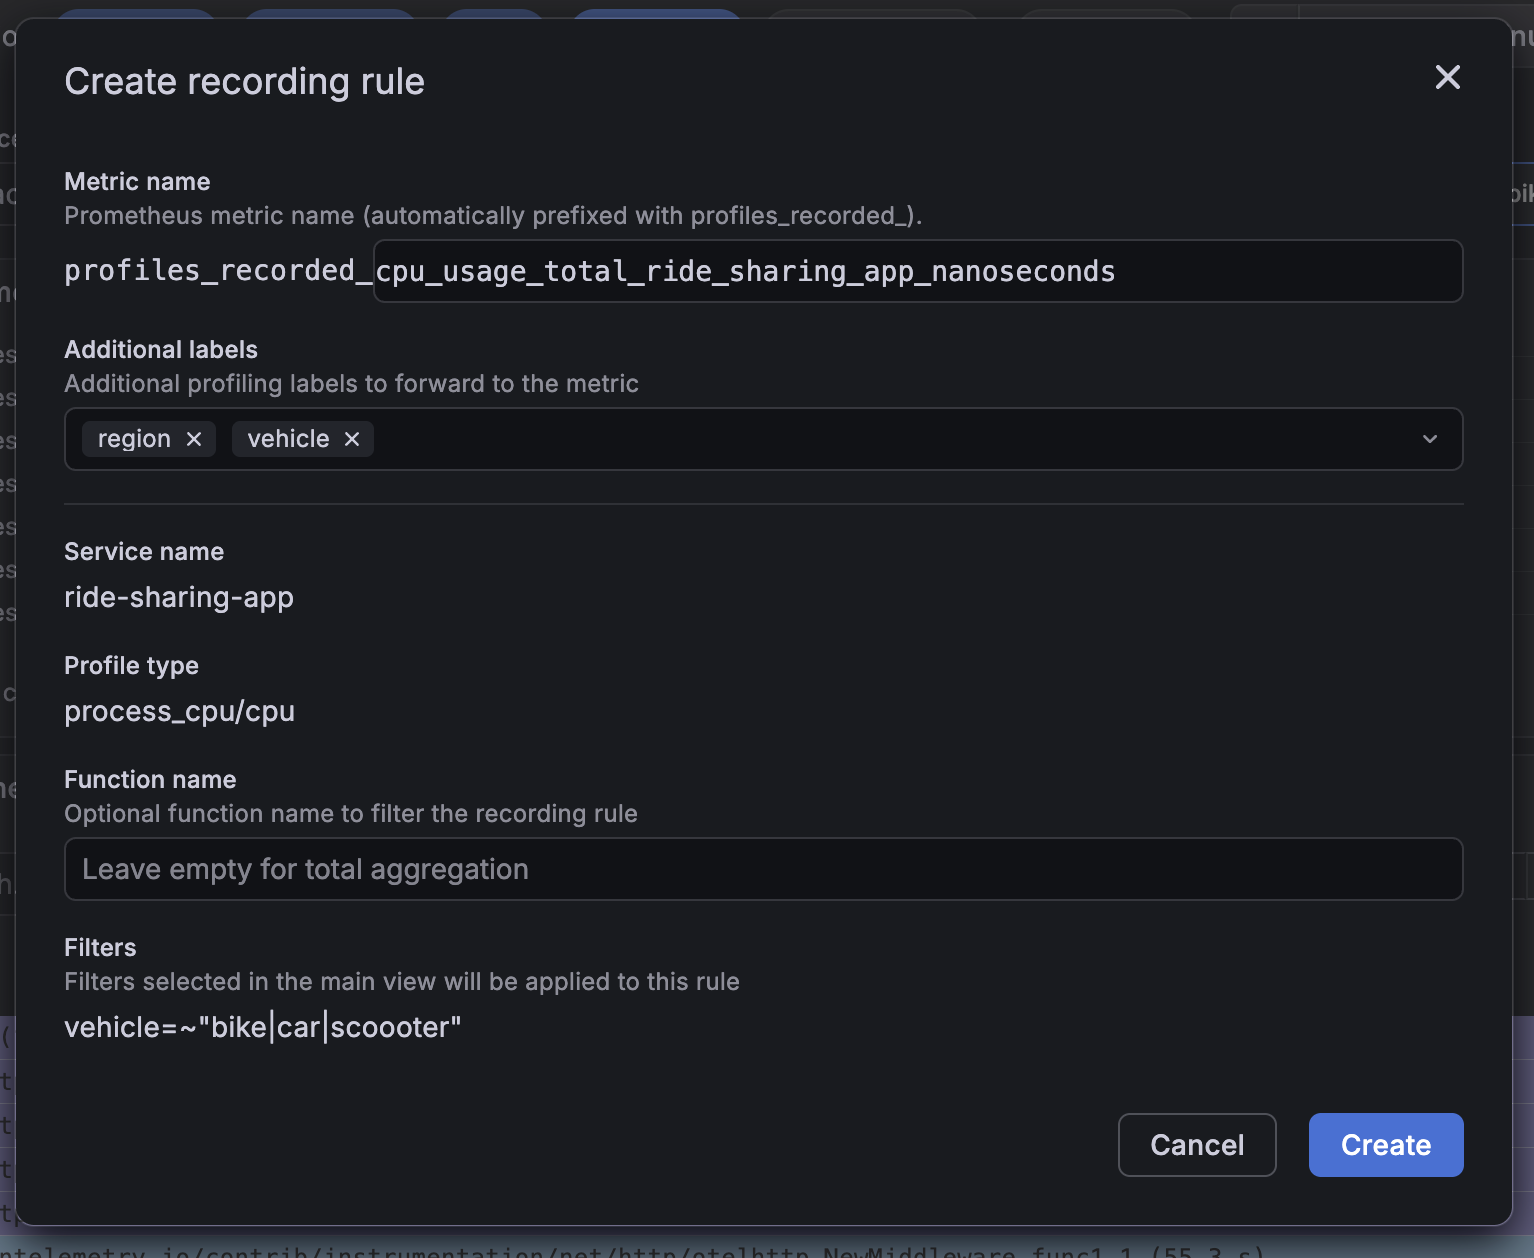The height and width of the screenshot is (1258, 1534).
Task: Click the chevron in the Additional labels field
Action: [x=1429, y=438]
